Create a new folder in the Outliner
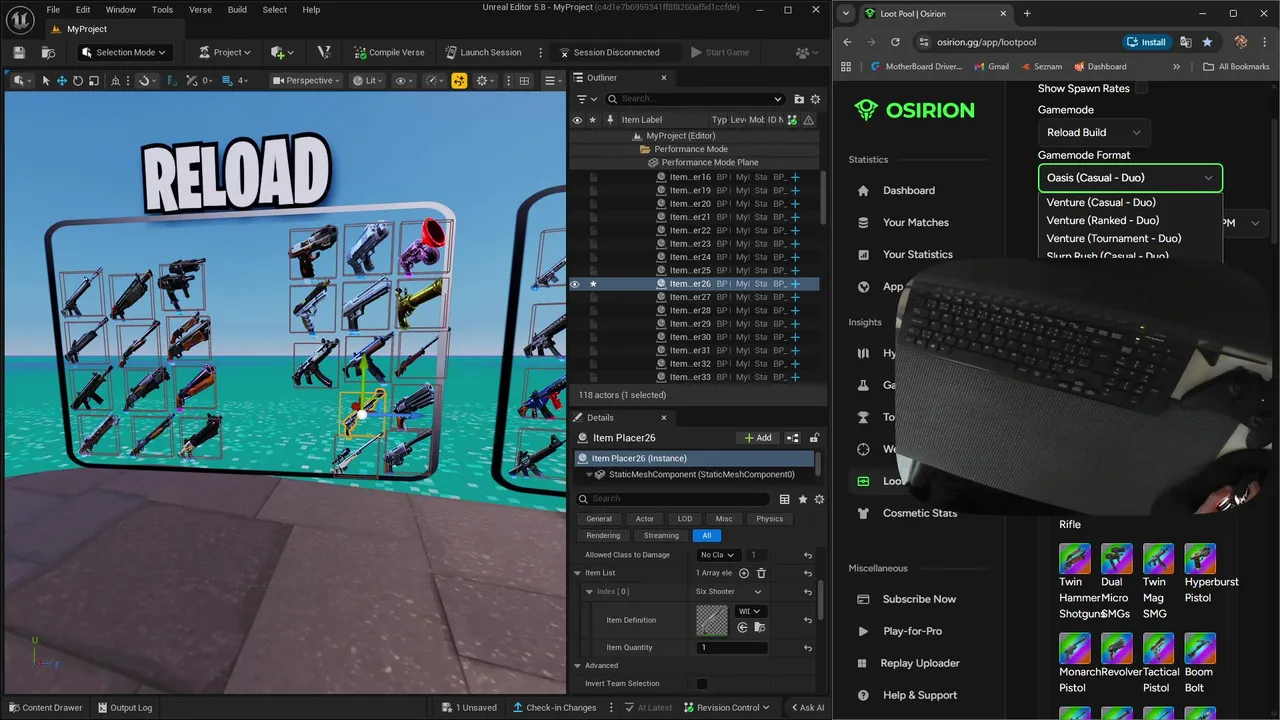This screenshot has width=1280, height=720. pyautogui.click(x=799, y=99)
